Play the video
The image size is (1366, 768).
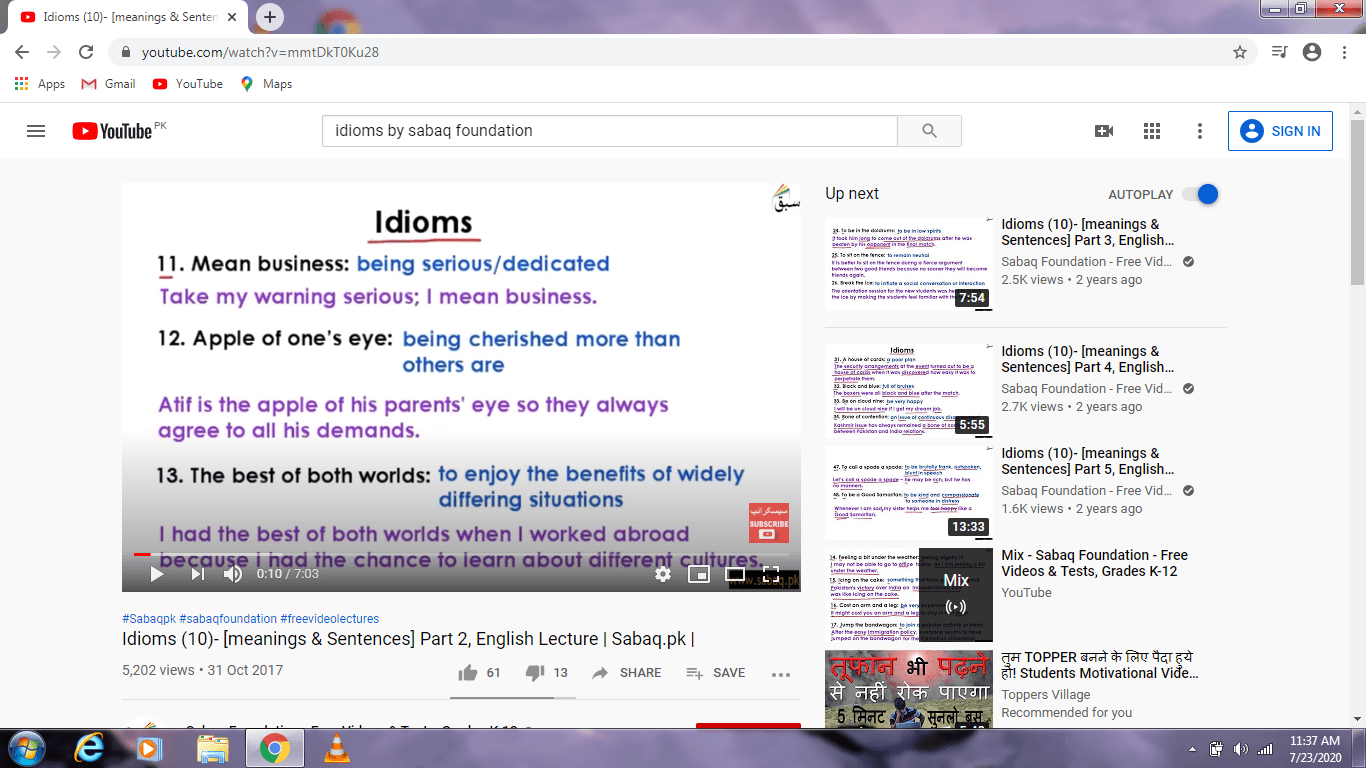click(156, 574)
